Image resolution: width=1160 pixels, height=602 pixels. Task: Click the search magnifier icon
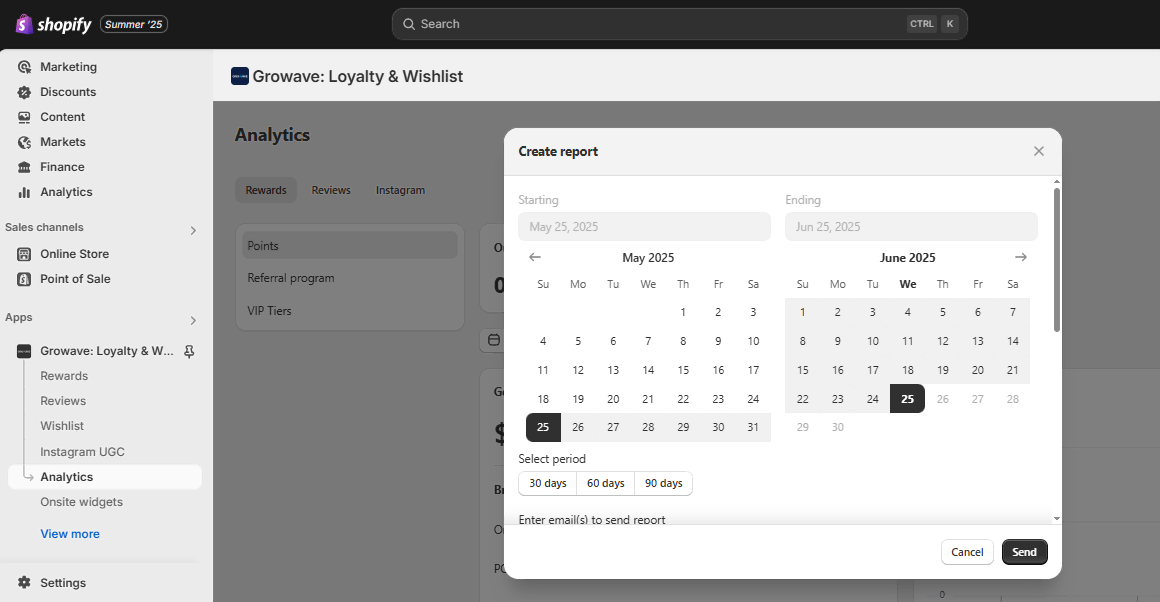click(408, 24)
